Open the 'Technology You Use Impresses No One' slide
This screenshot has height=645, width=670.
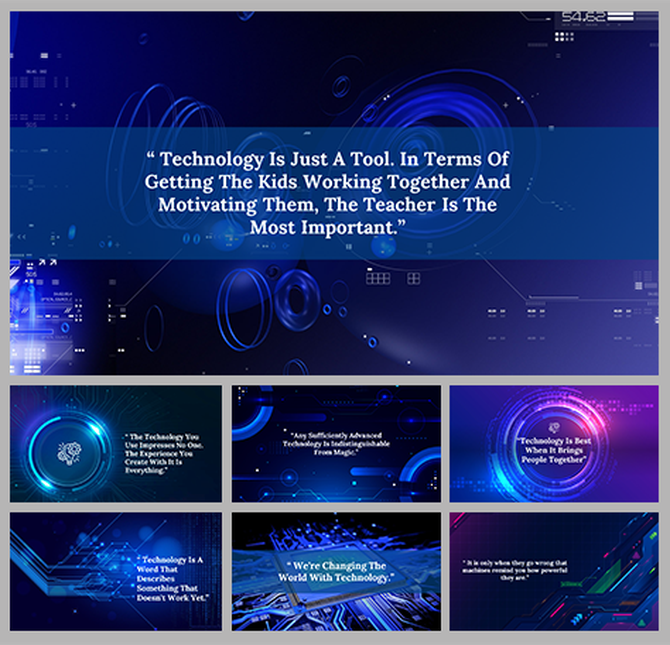116,444
